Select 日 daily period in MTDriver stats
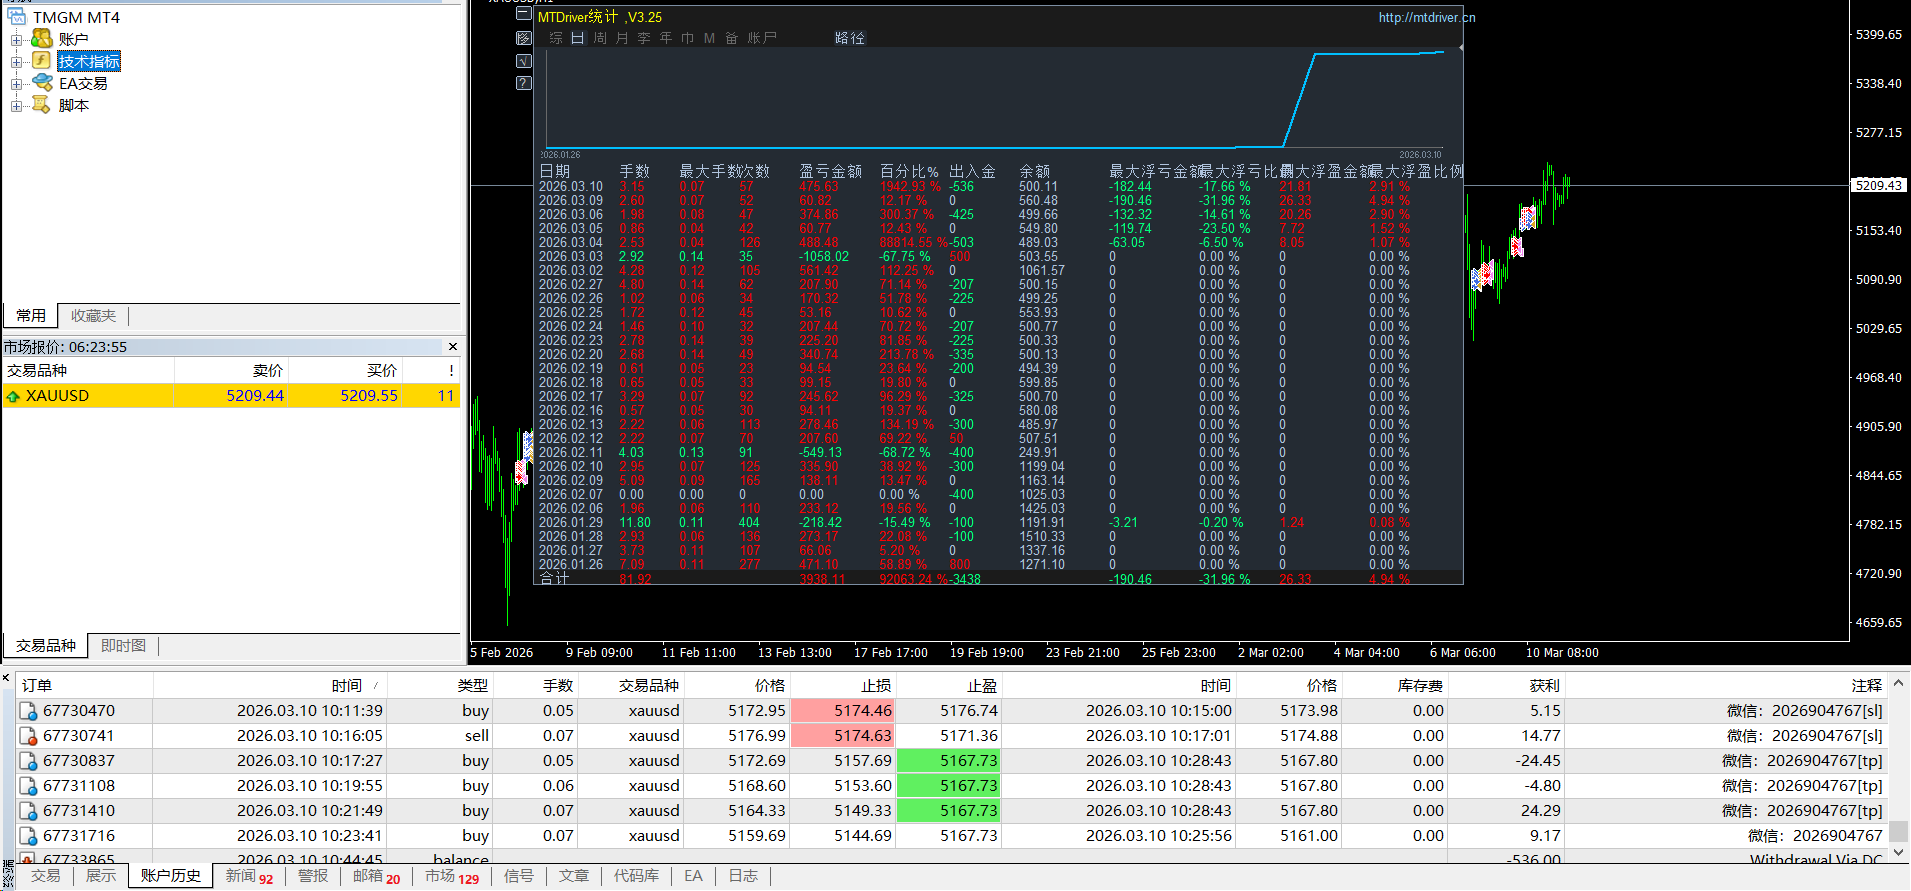 click(x=578, y=38)
